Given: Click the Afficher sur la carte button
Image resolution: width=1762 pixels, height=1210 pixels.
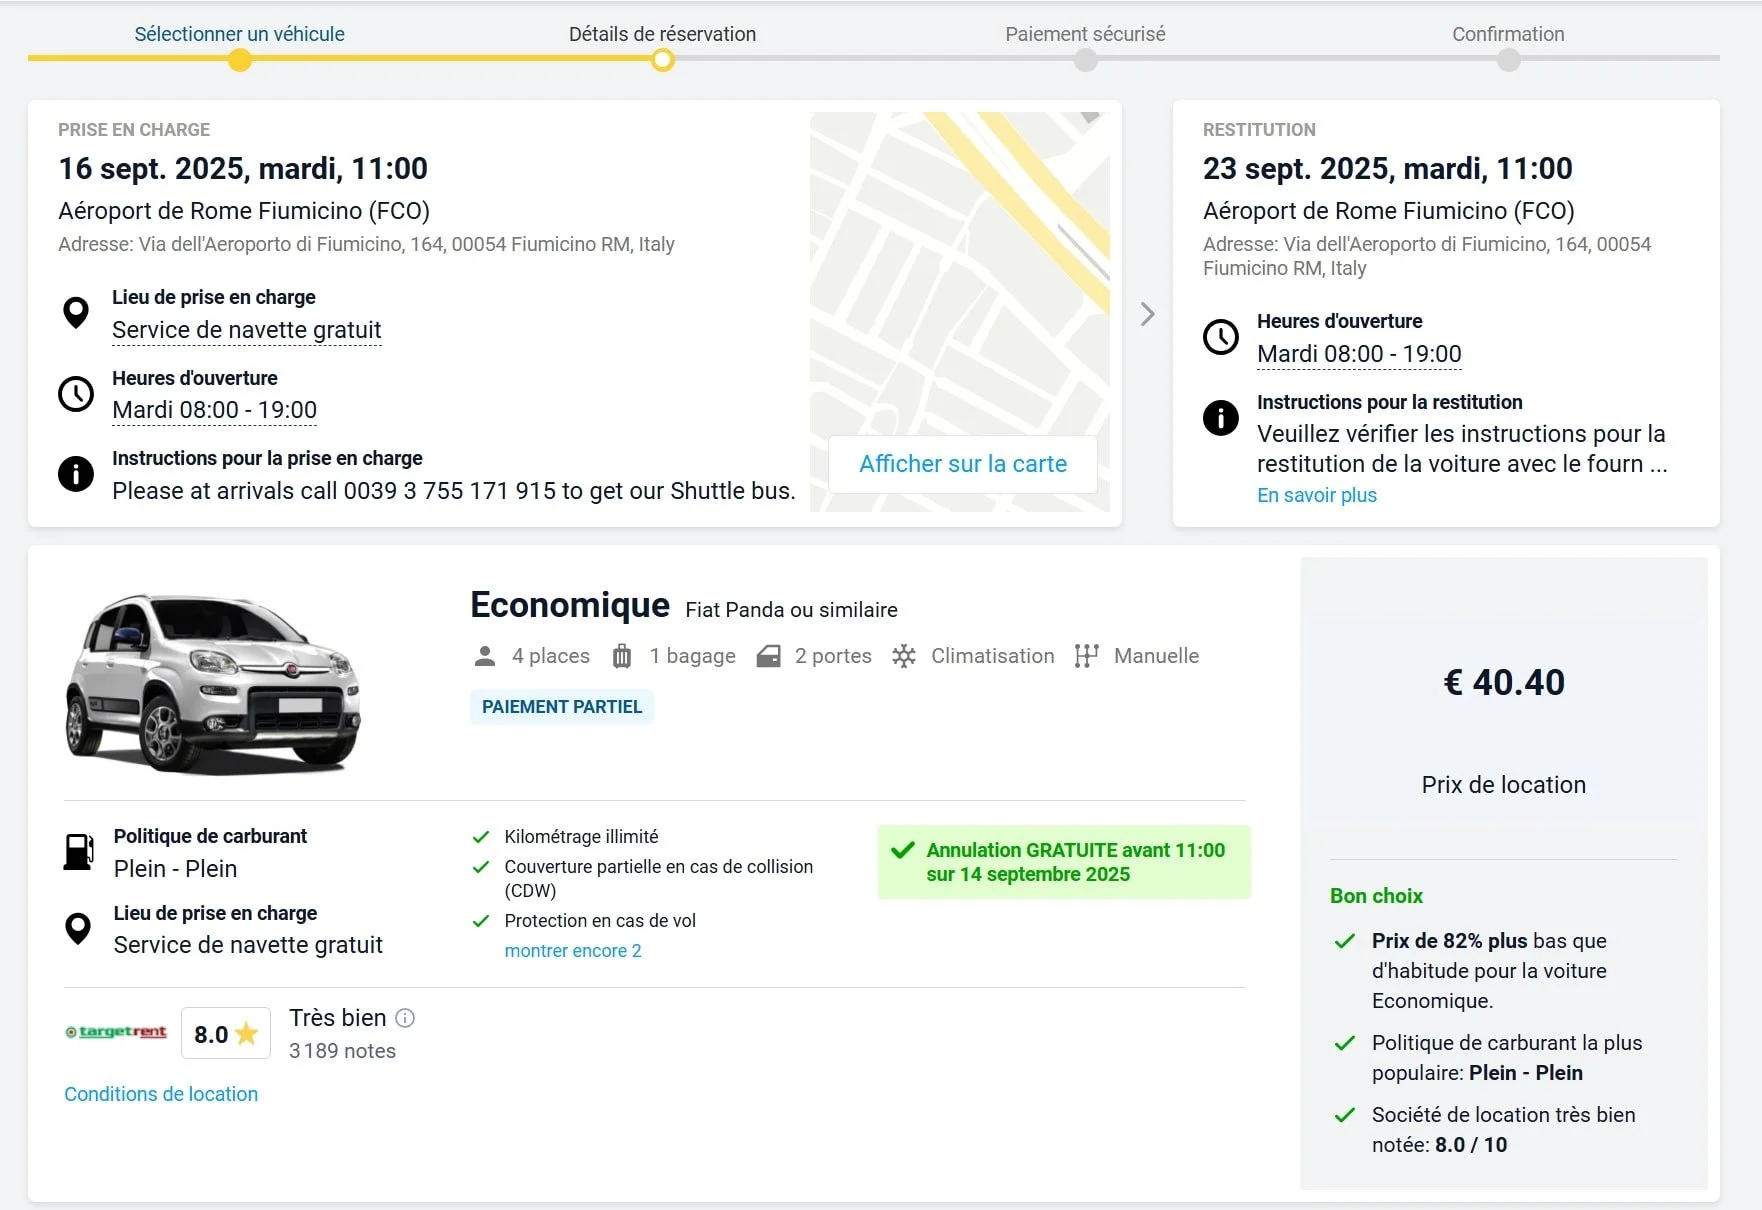Looking at the screenshot, I should coord(963,464).
